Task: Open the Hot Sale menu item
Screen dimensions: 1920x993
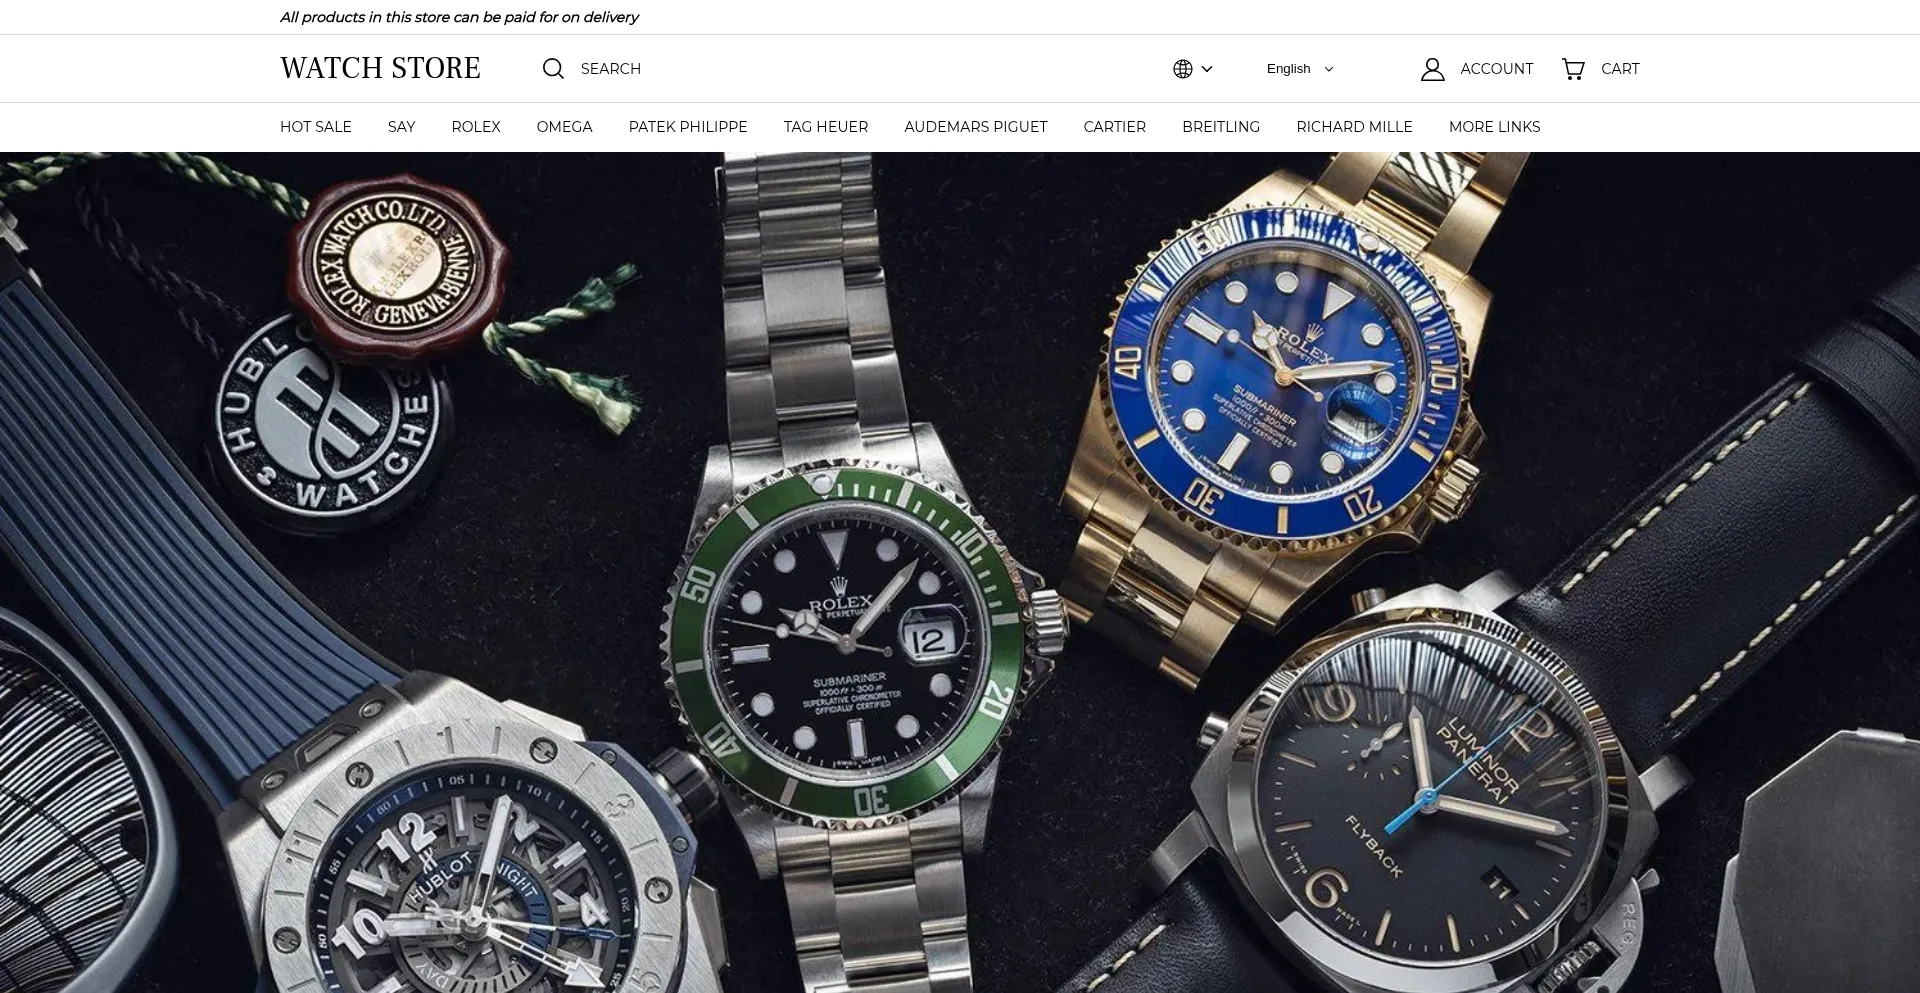Action: coord(316,127)
